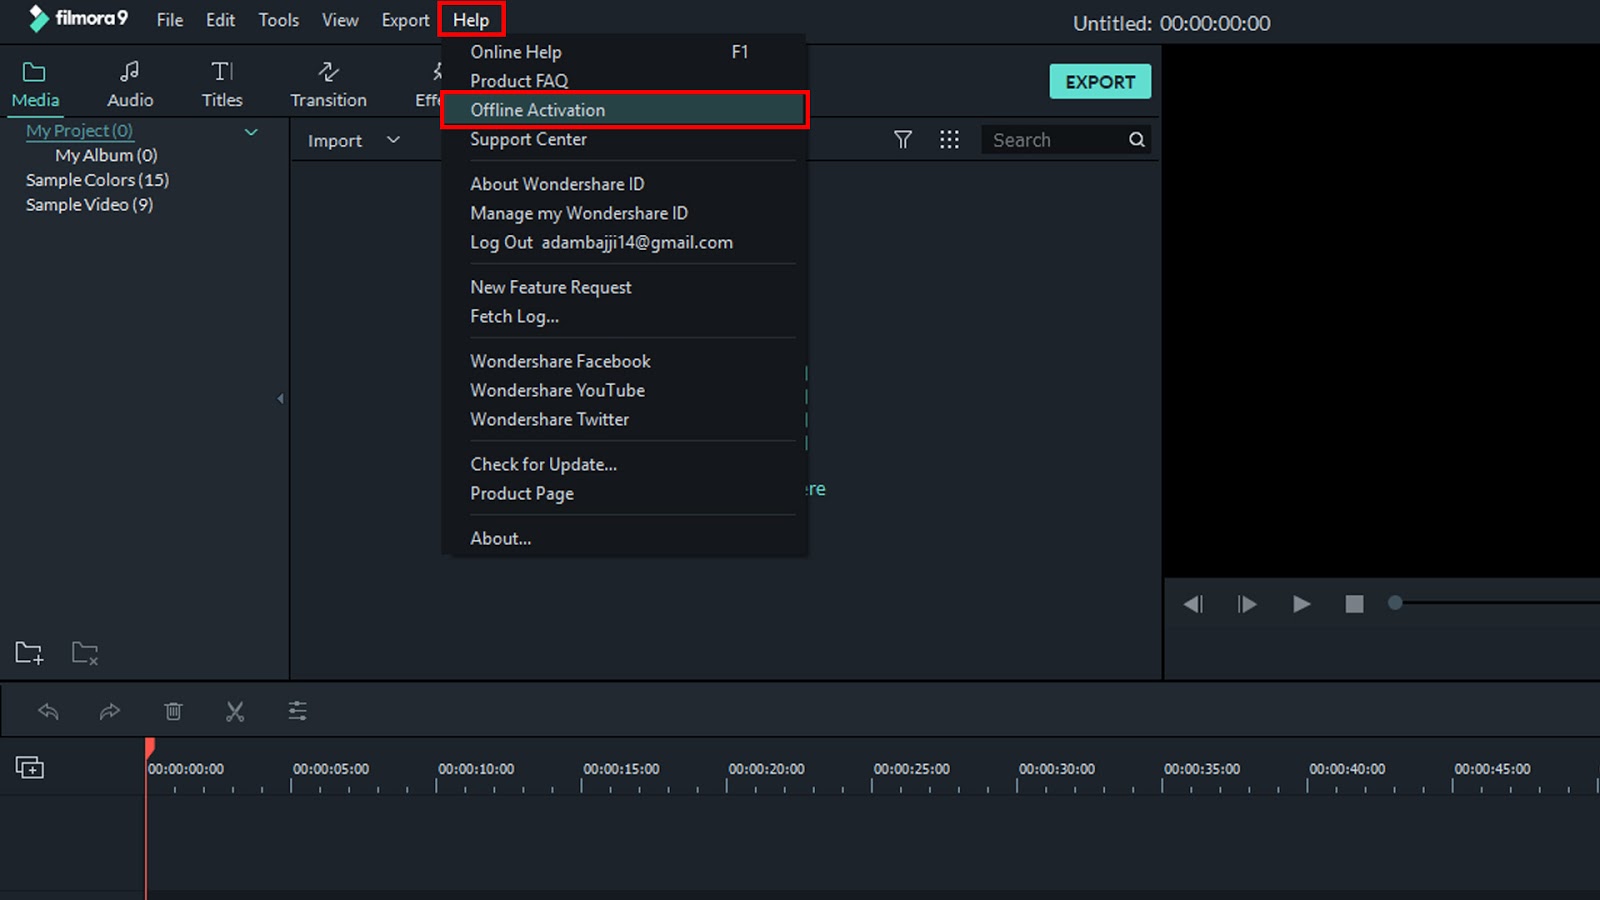Screen dimensions: 1600x900
Task: Open Sample Video (9) folder
Action: point(89,204)
